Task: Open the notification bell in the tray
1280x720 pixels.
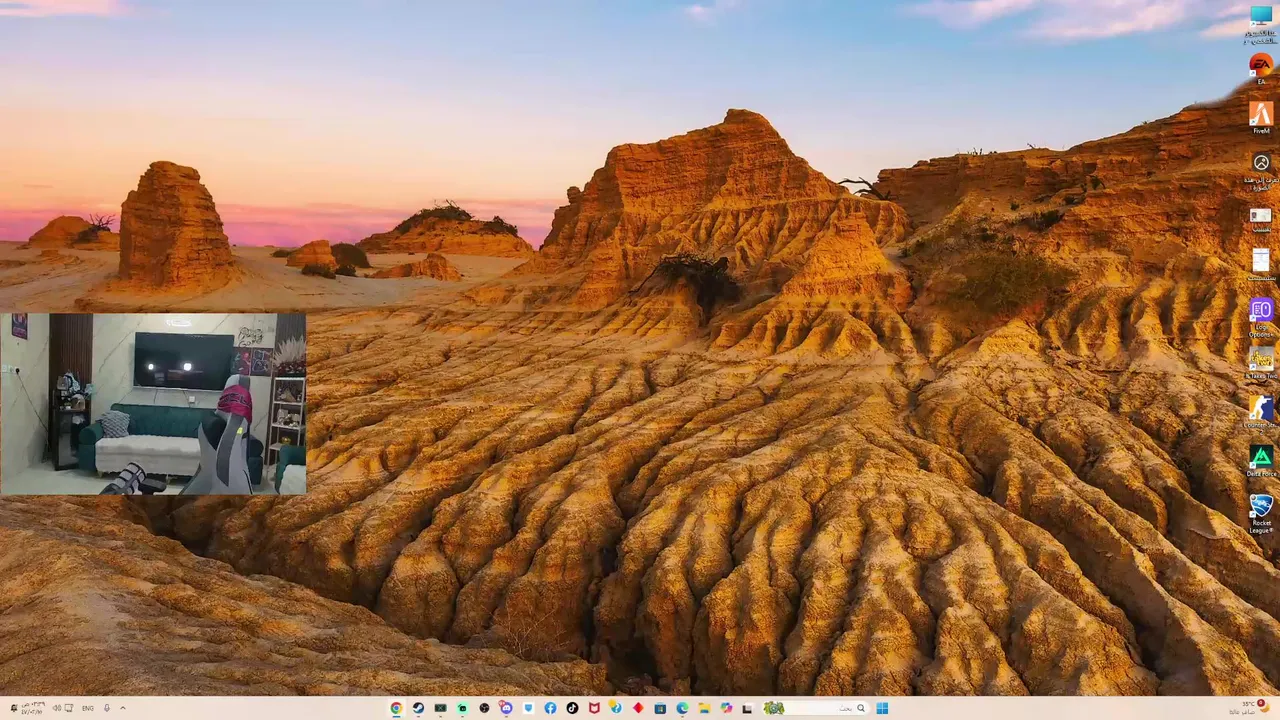Action: click(13, 708)
